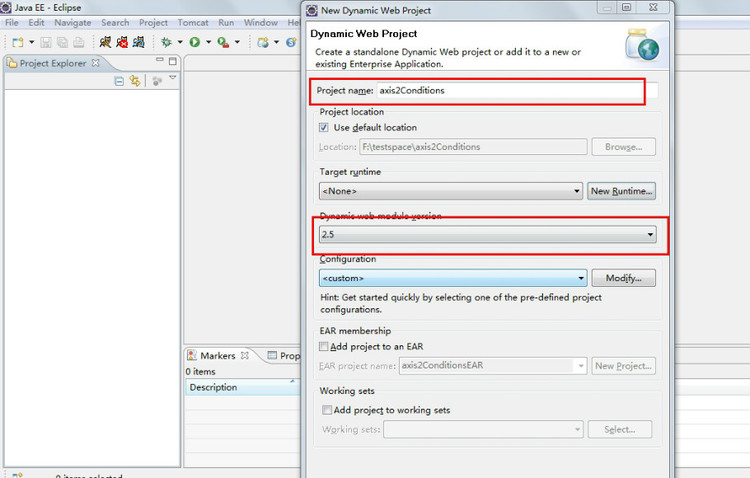Click the Project Explorer folder icon

click(x=12, y=63)
